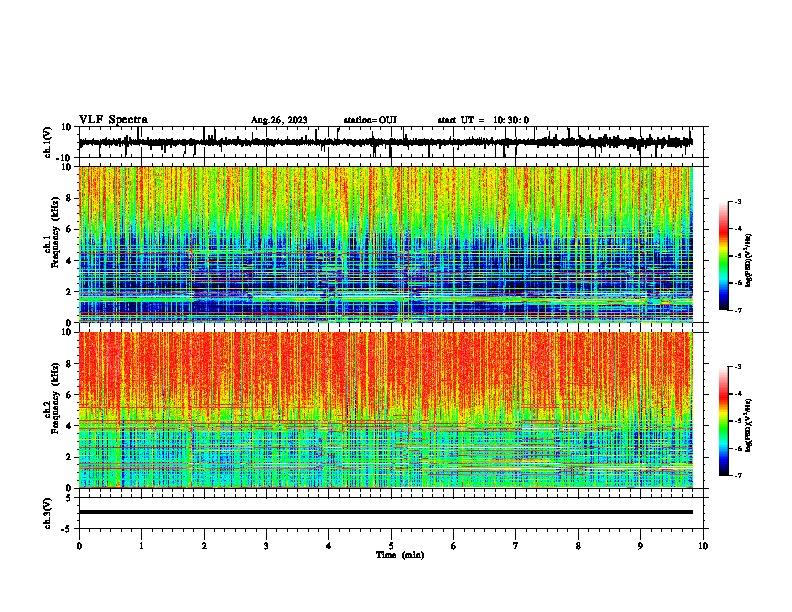Click the "station=OUJ" header label

pos(370,120)
